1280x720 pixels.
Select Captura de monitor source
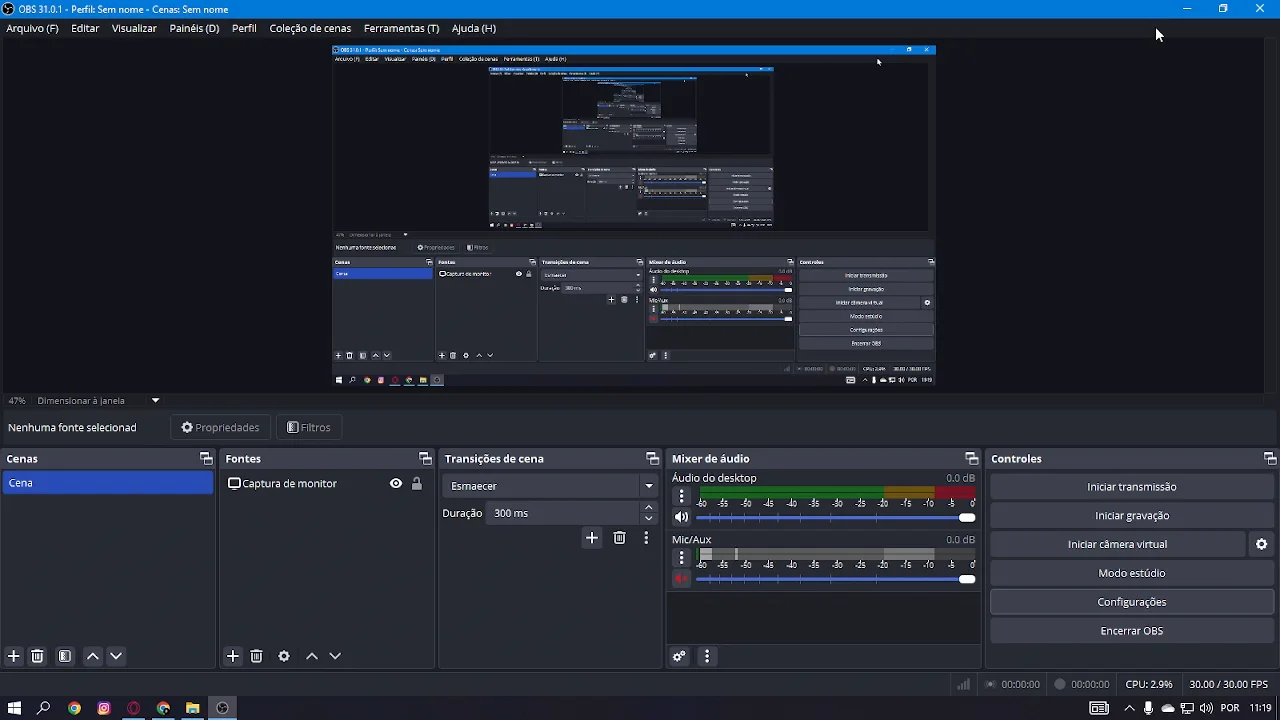click(289, 483)
